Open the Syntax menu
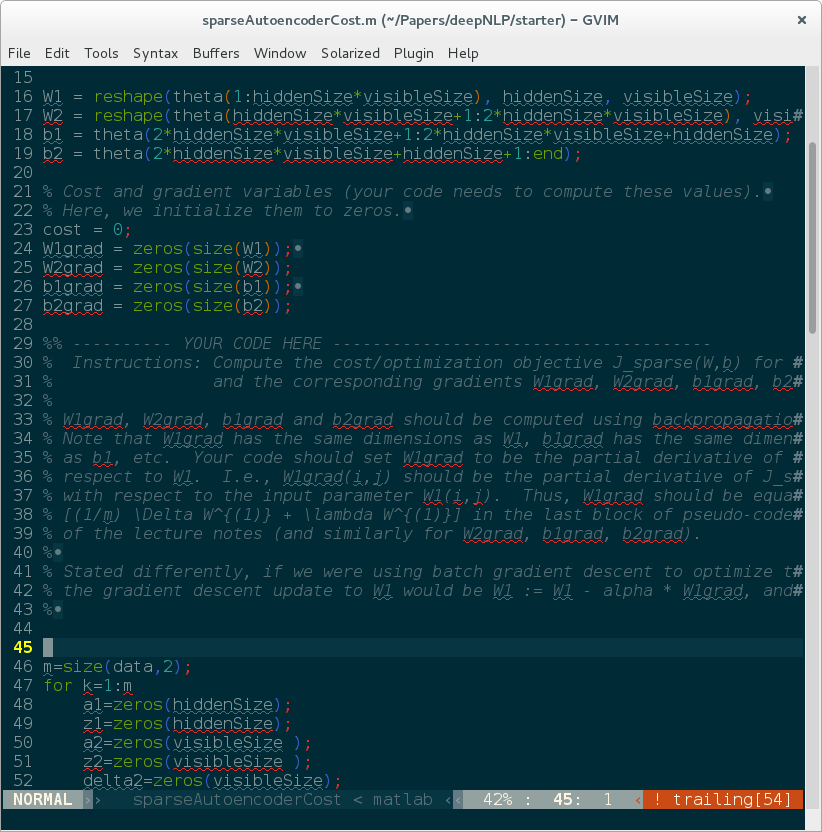 [155, 53]
